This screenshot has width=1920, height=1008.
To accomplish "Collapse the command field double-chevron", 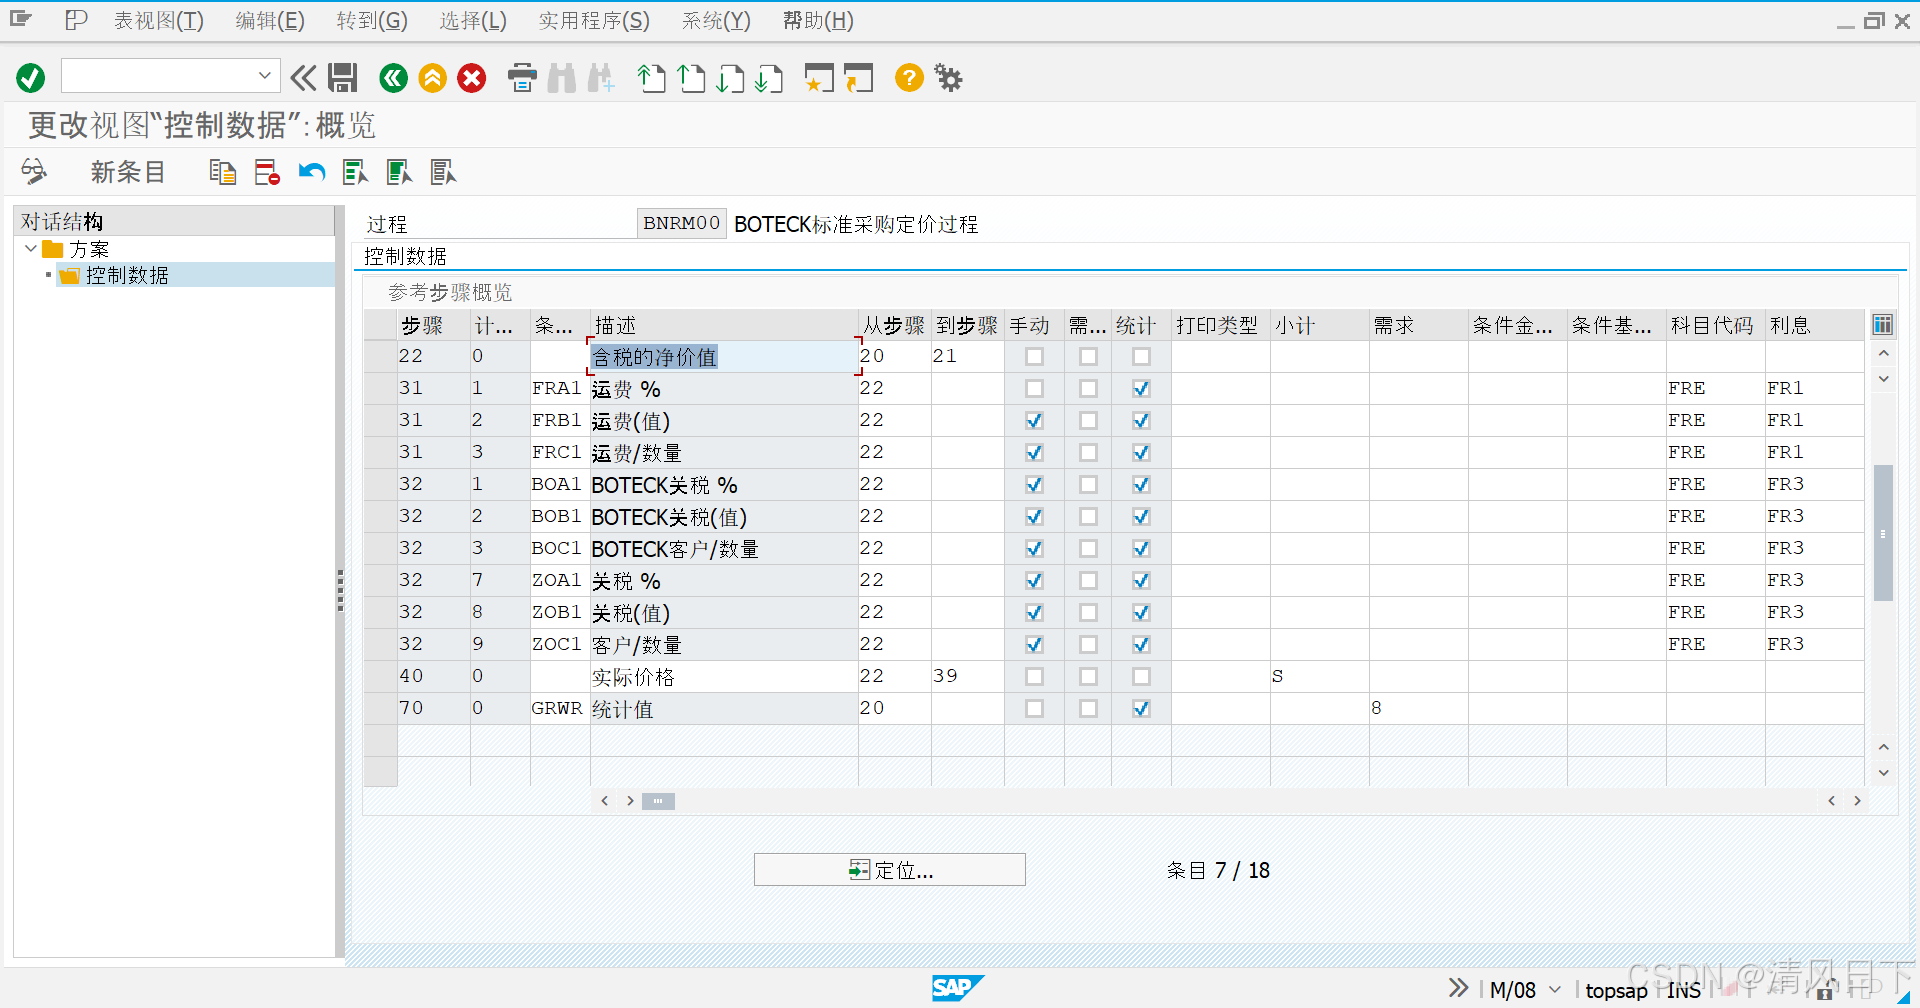I will coord(303,78).
